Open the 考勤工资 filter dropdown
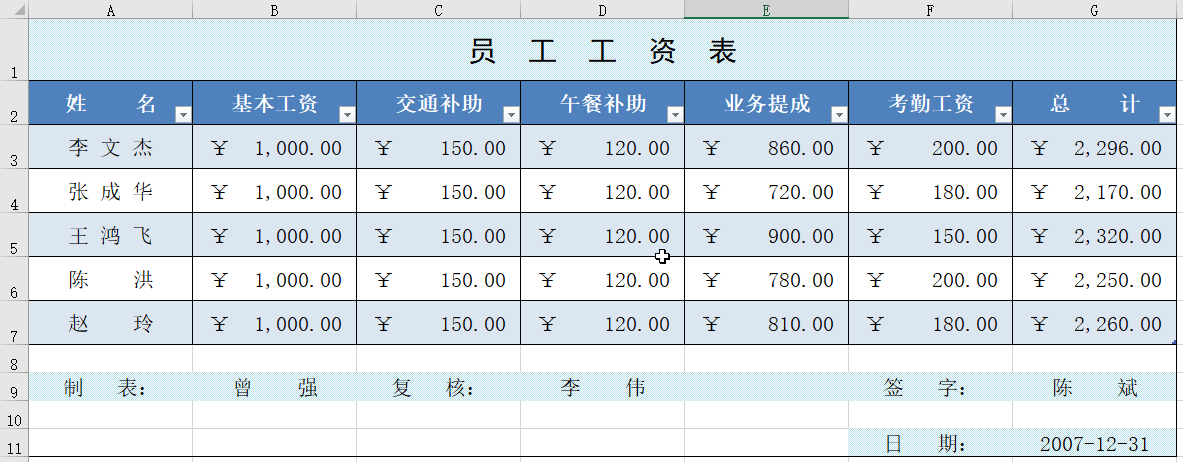This screenshot has width=1183, height=462. coord(1003,115)
